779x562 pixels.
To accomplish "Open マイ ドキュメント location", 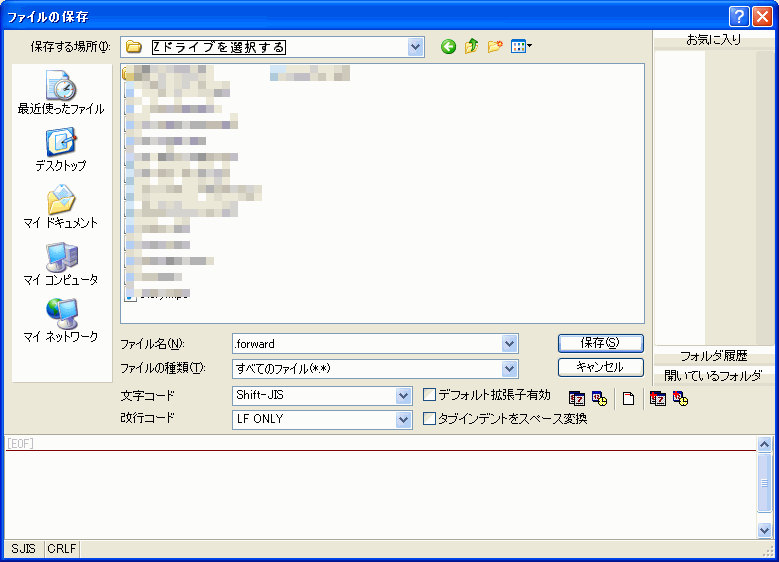I will click(x=61, y=207).
